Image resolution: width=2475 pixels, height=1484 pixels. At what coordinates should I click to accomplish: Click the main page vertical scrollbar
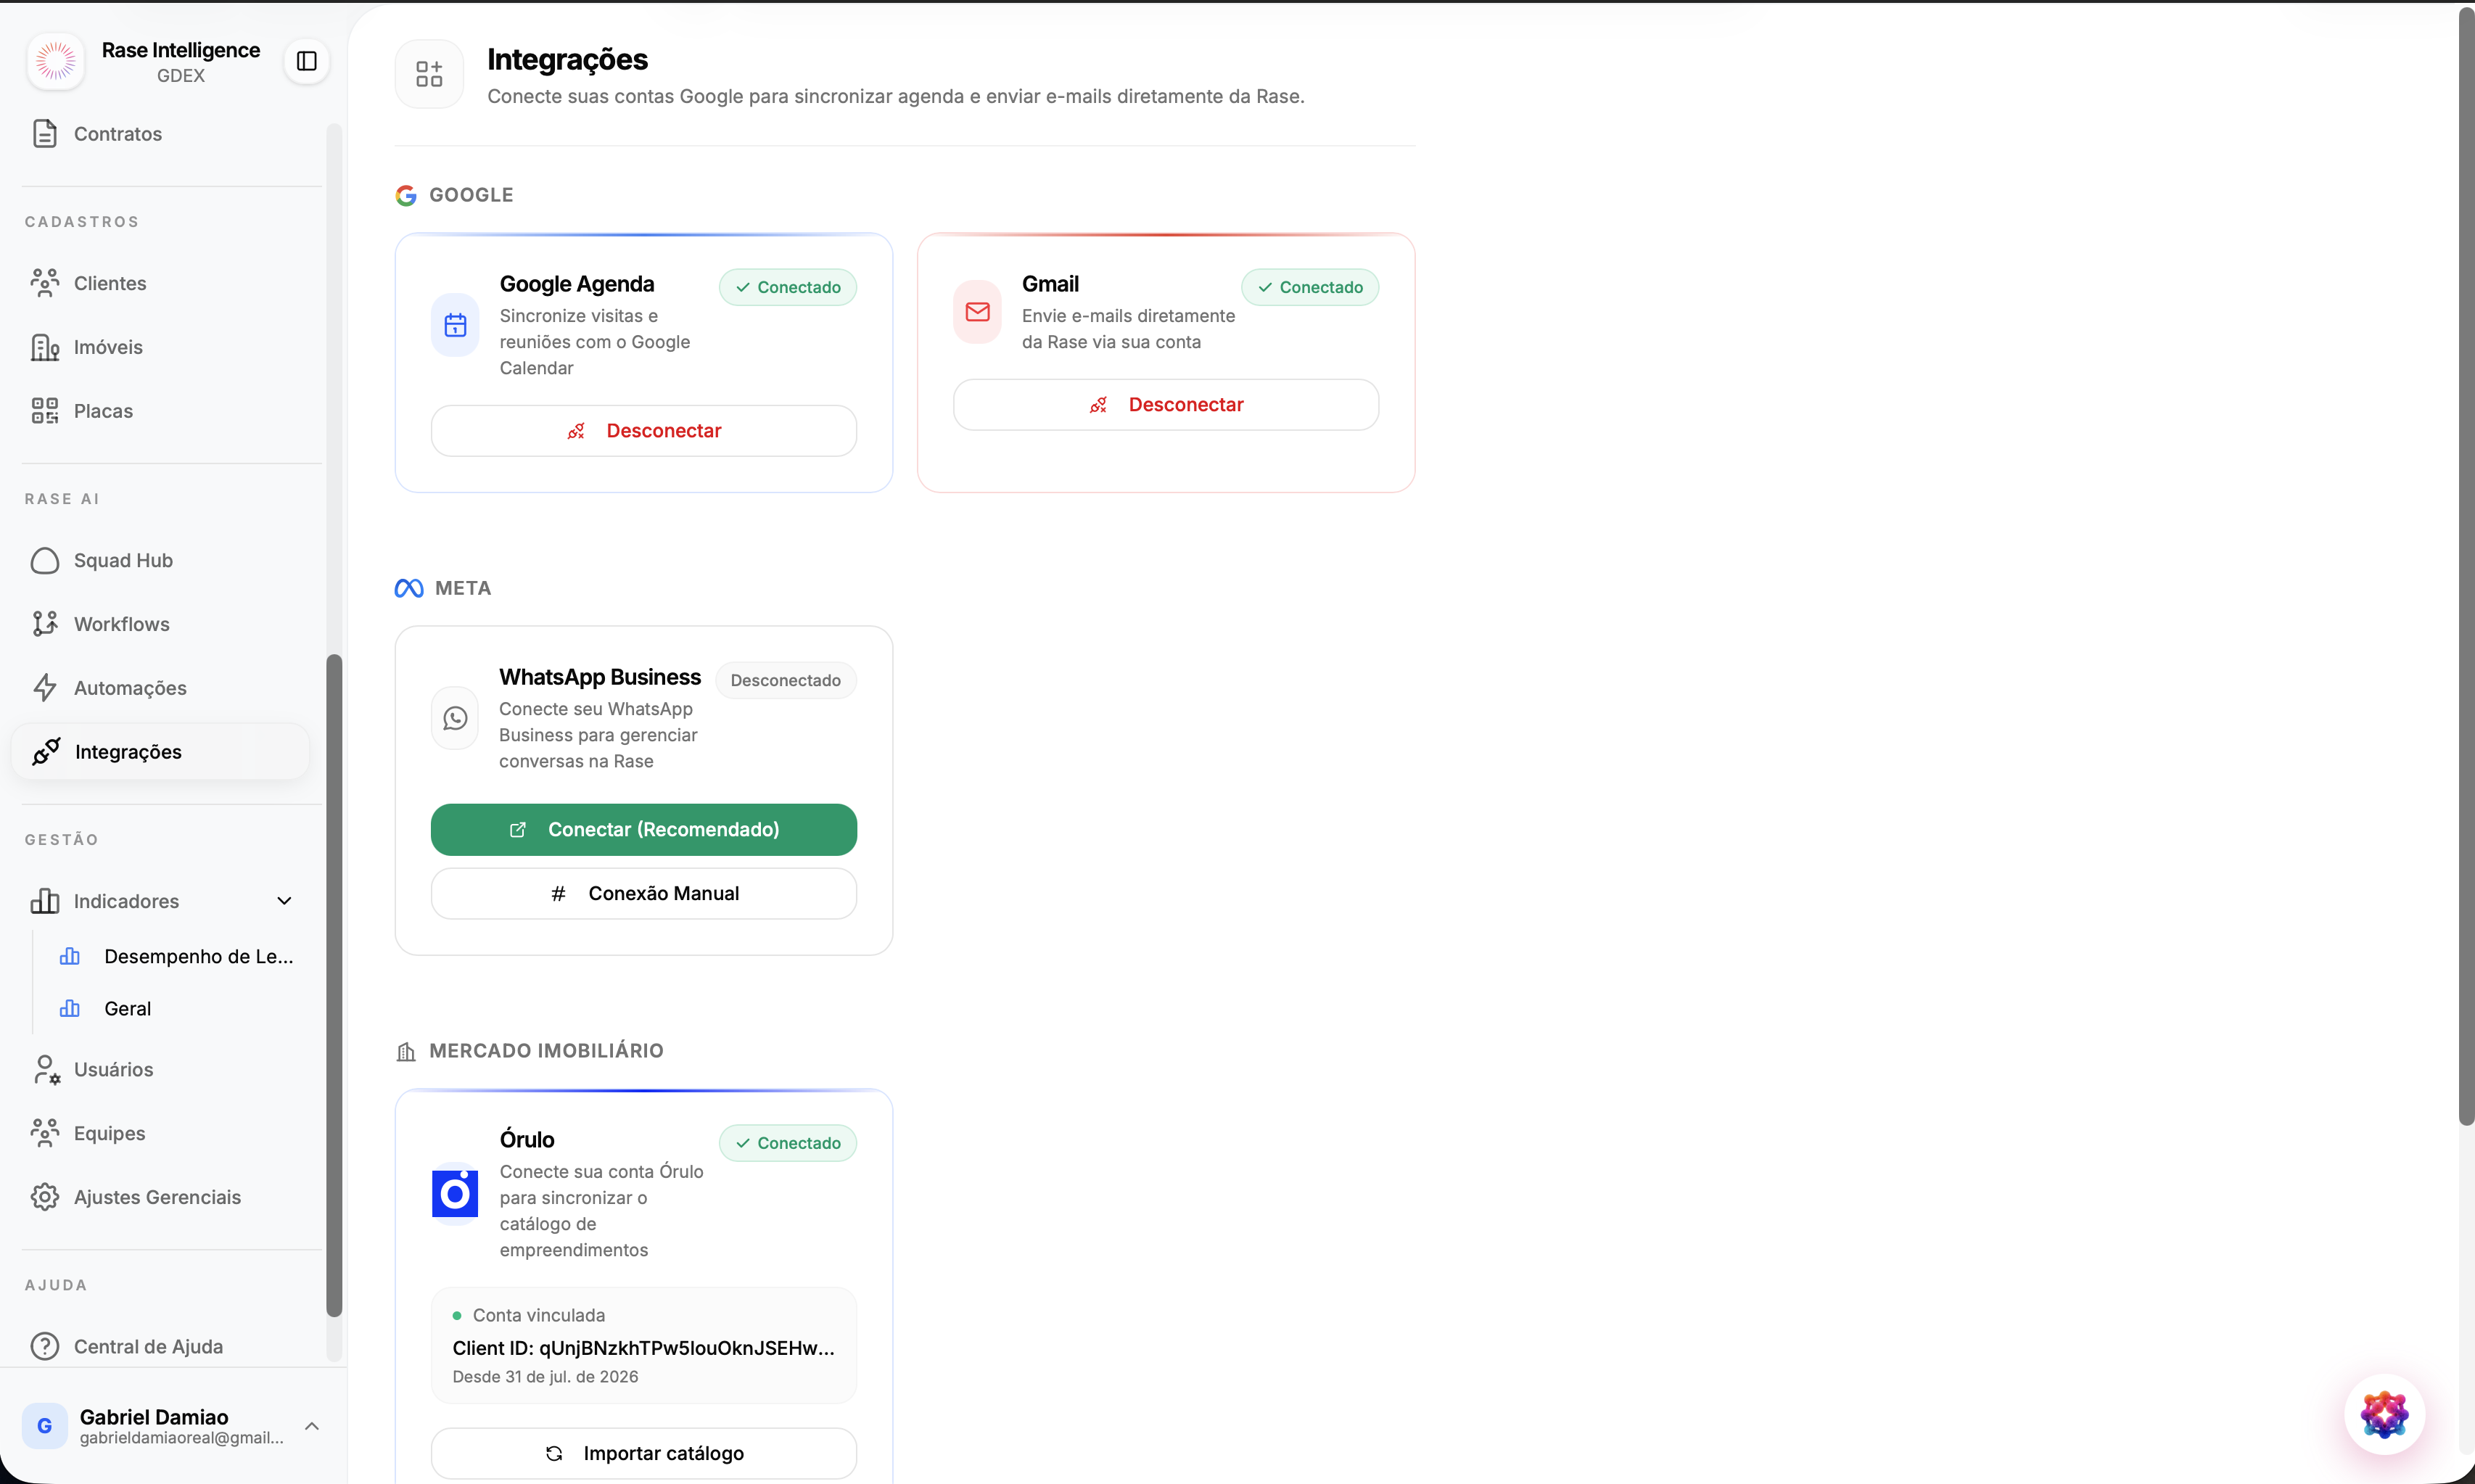(2466, 565)
